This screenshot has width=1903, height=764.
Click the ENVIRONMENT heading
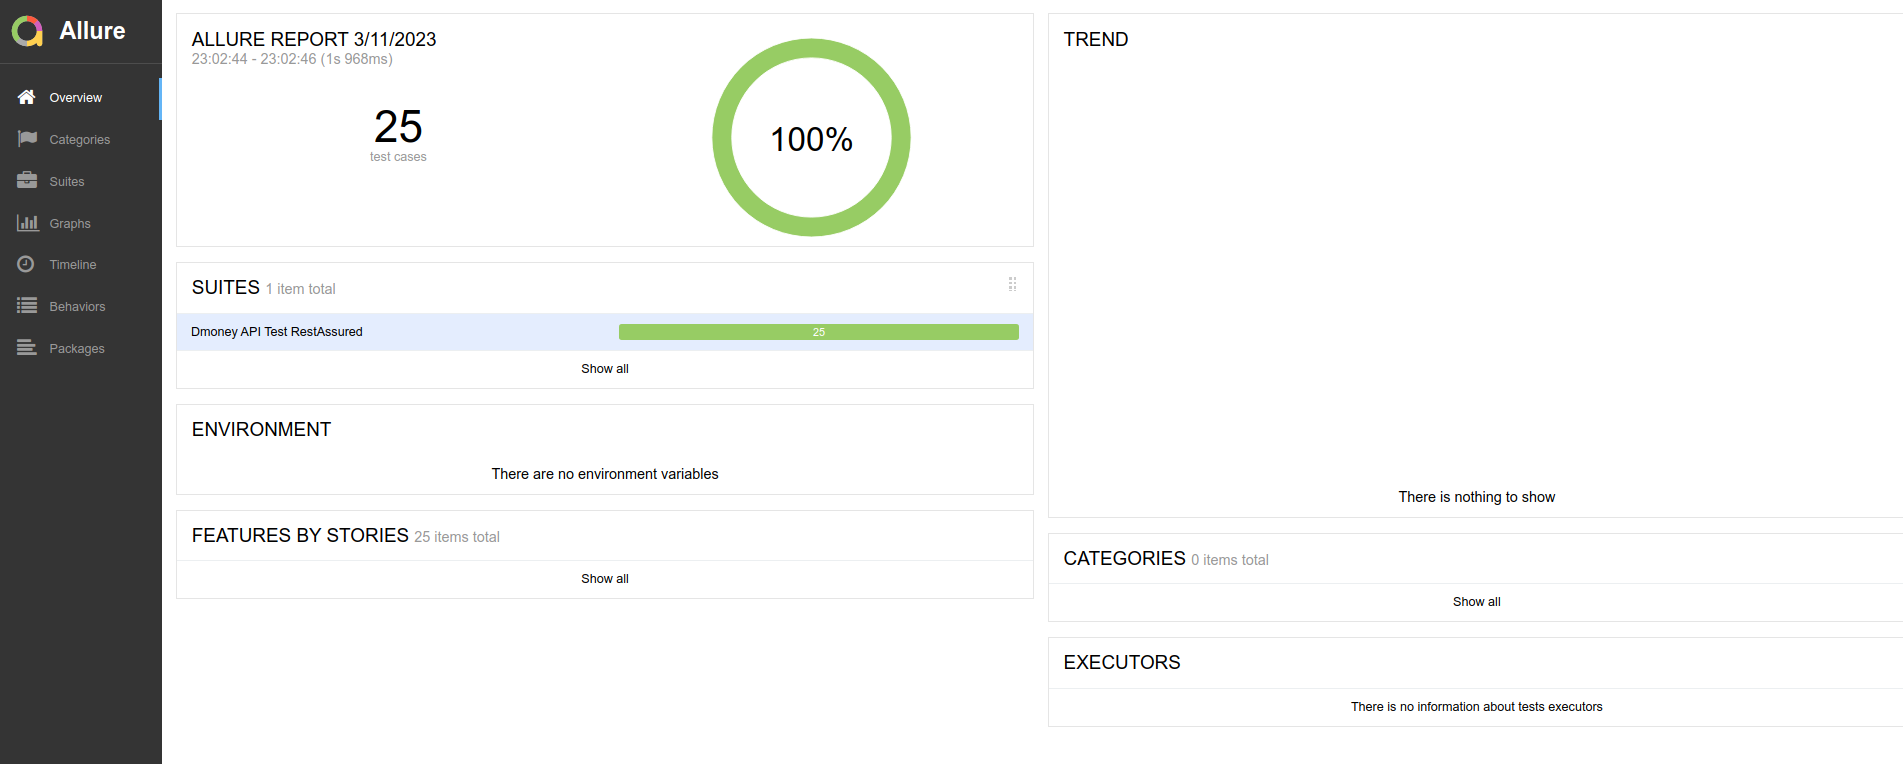tap(261, 429)
